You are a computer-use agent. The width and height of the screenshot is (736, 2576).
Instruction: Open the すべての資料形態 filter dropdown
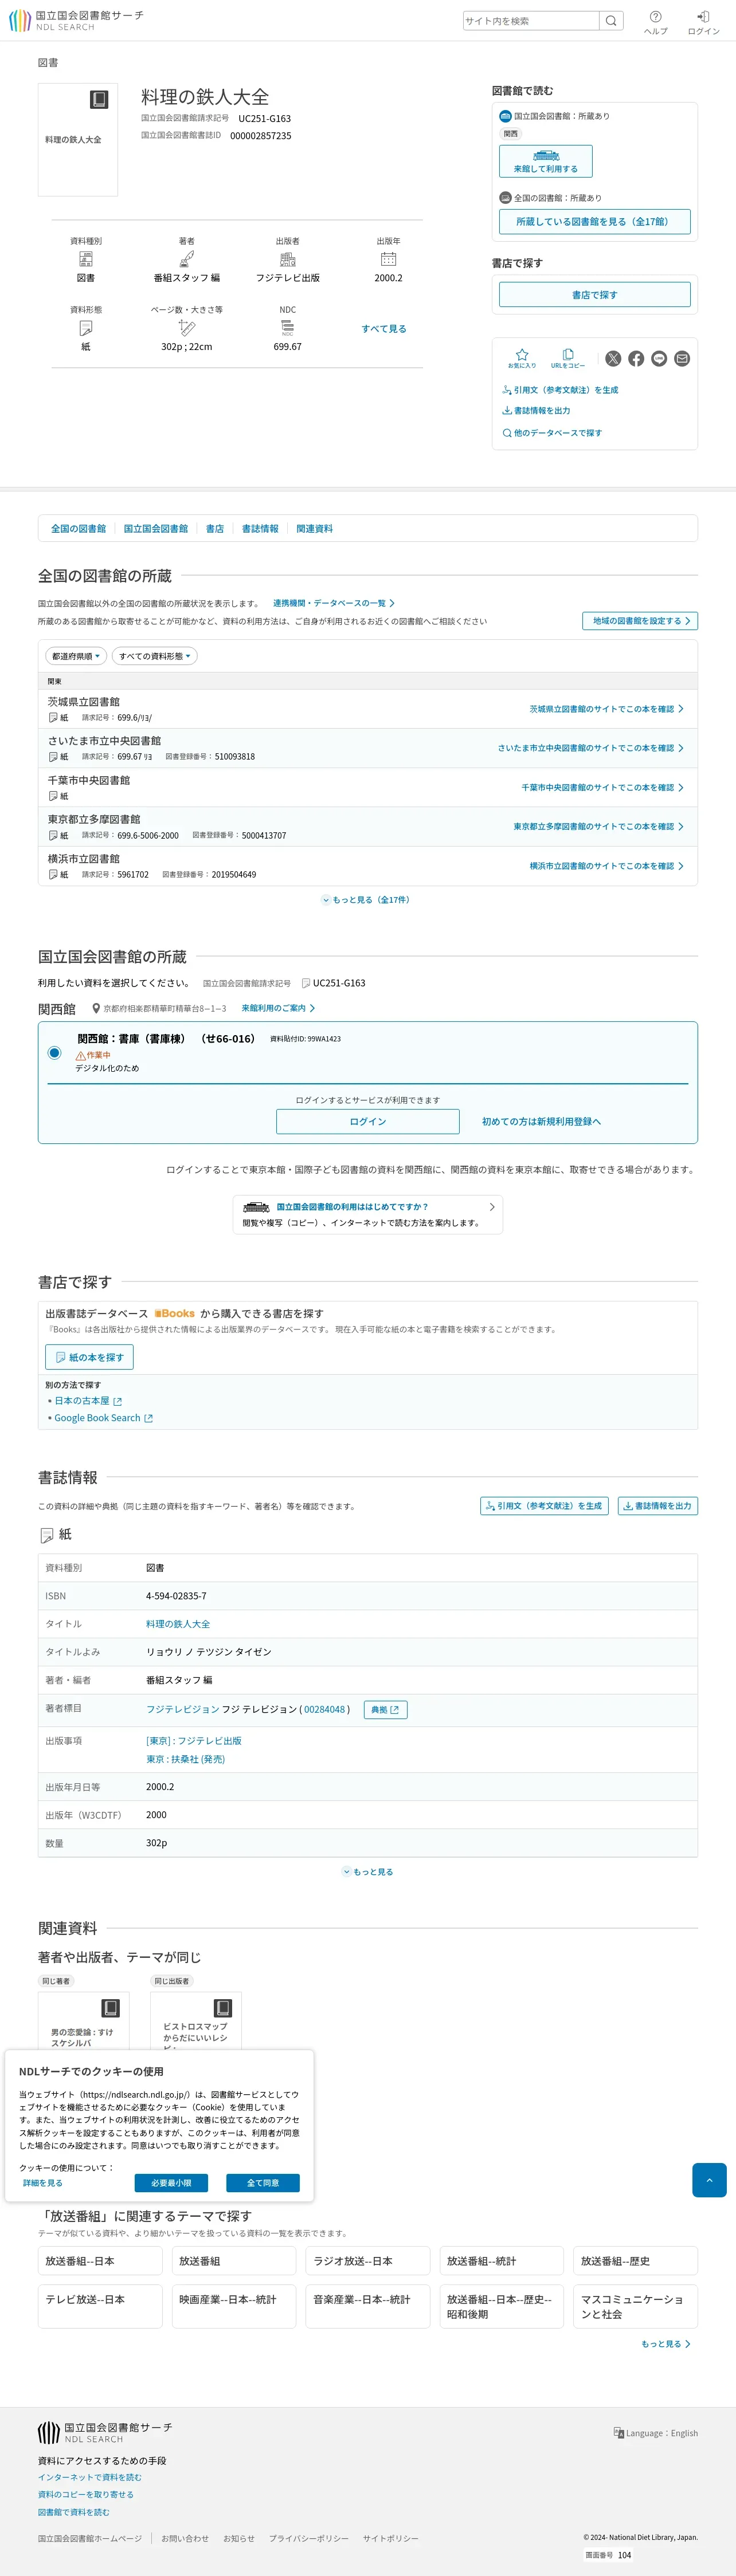point(154,656)
